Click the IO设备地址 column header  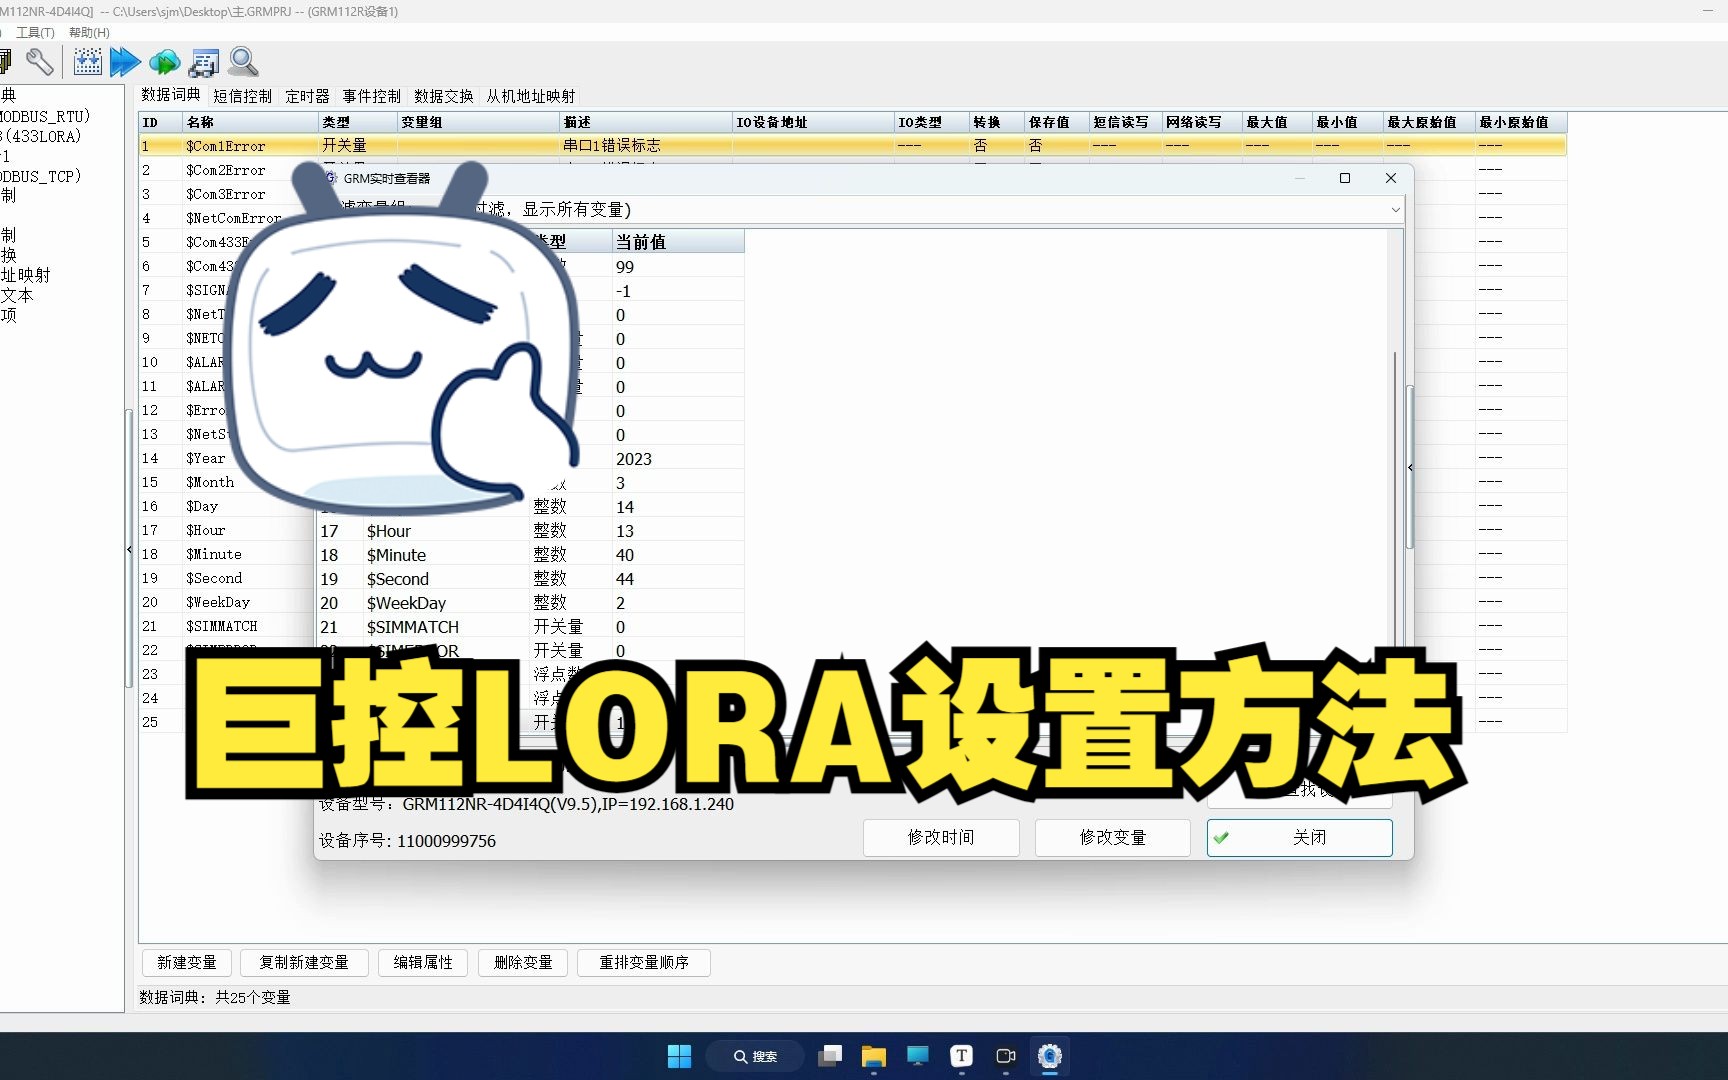click(x=813, y=122)
